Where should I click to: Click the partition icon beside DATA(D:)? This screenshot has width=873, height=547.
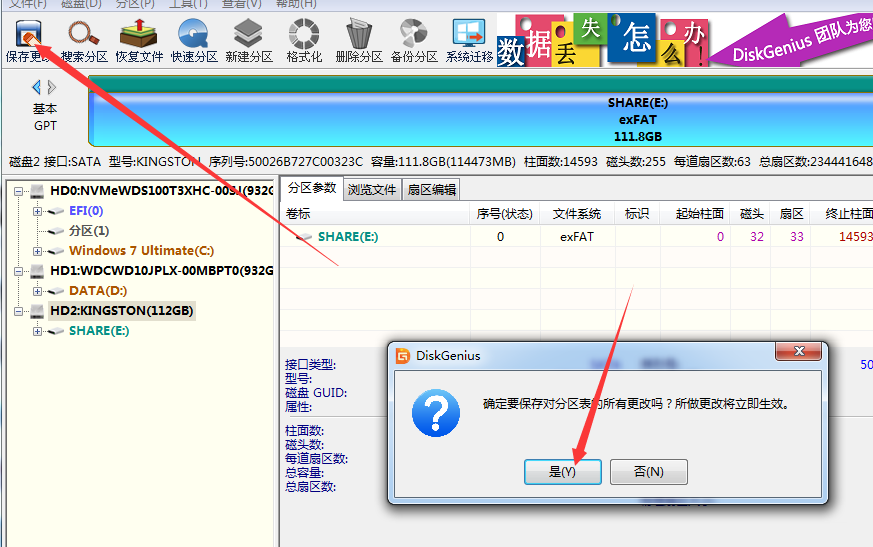(x=56, y=291)
